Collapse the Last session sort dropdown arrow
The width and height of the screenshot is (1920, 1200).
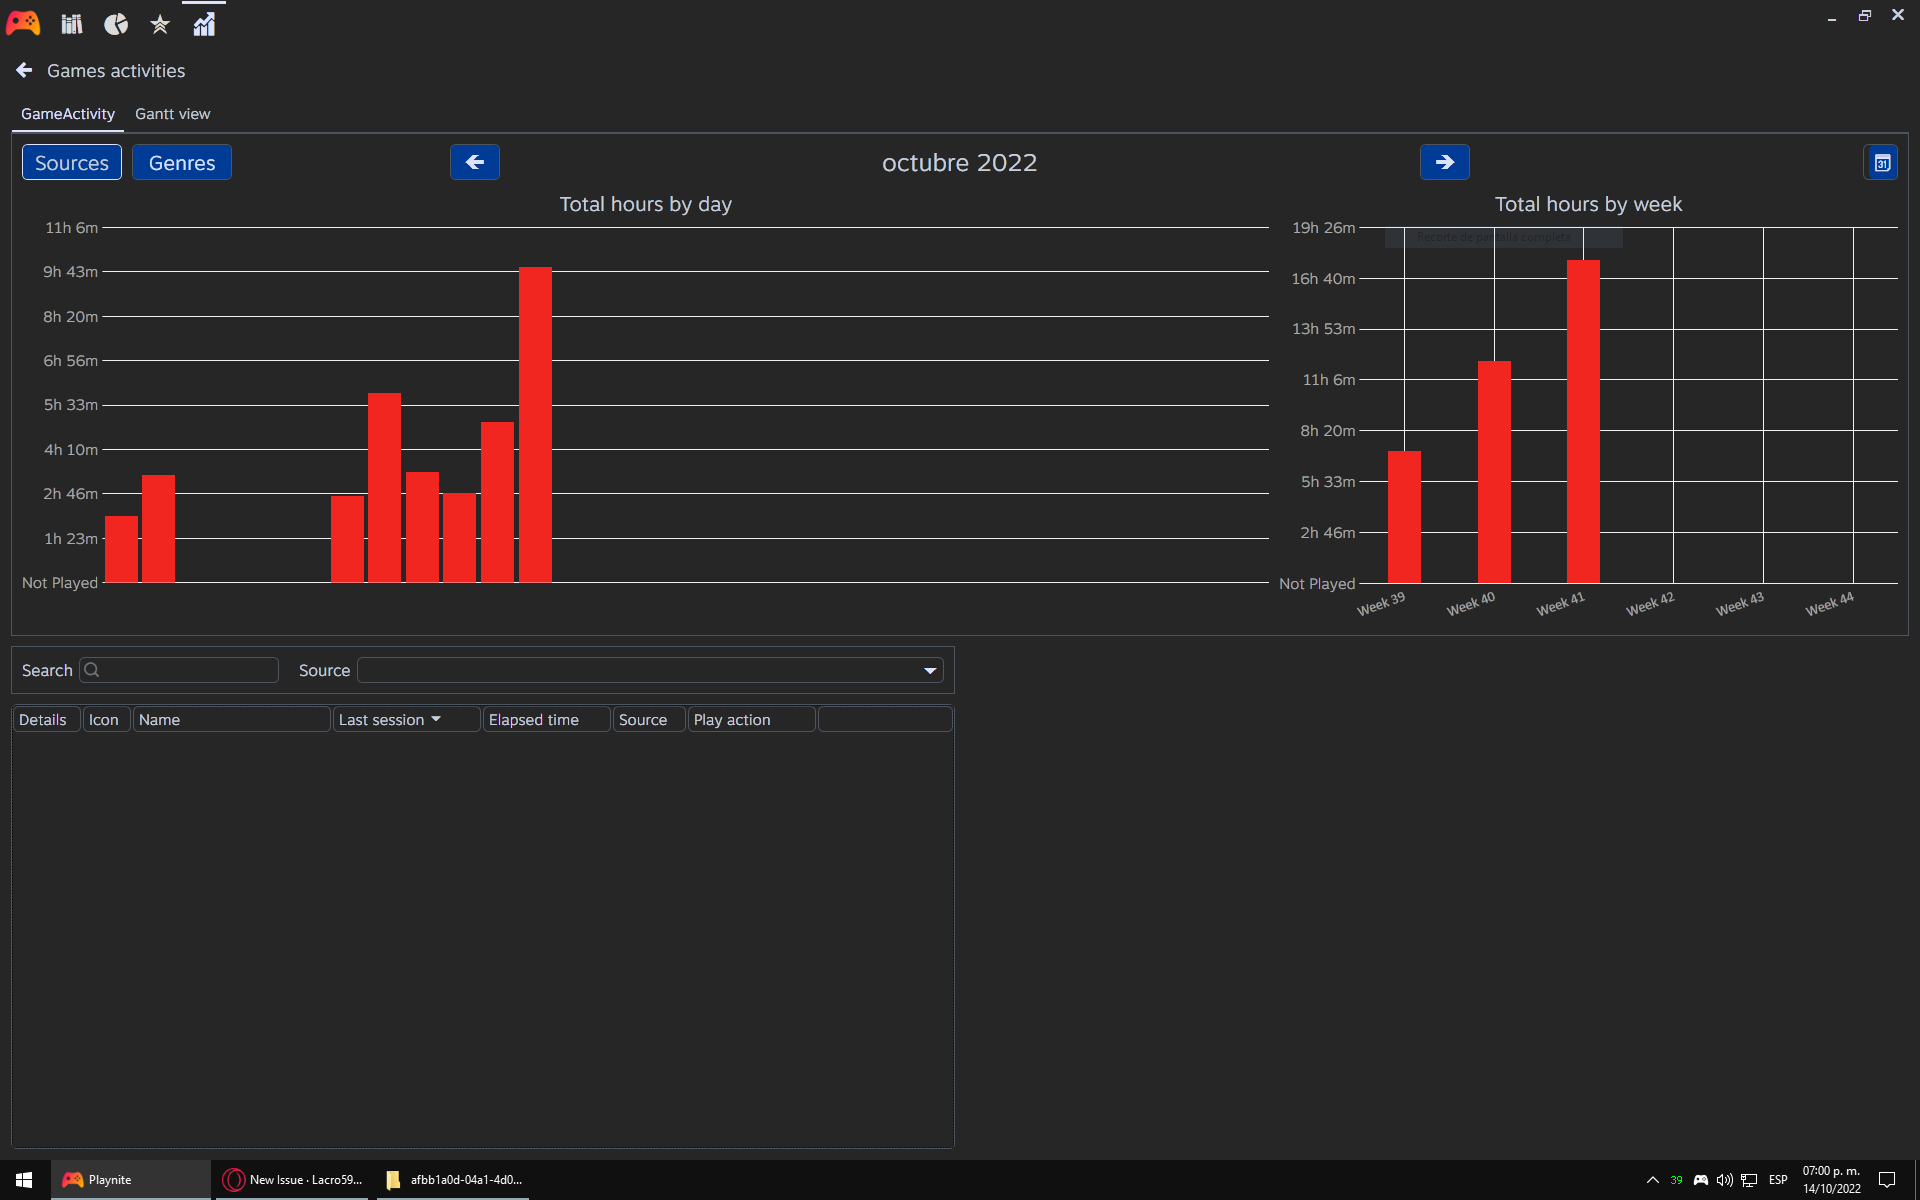pyautogui.click(x=436, y=719)
